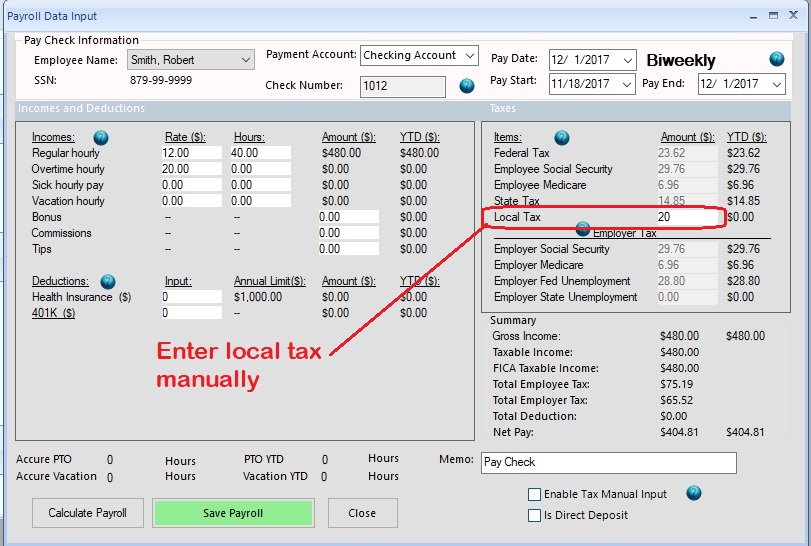Open the Employee Name dropdown
This screenshot has width=811, height=546.
pyautogui.click(x=246, y=61)
